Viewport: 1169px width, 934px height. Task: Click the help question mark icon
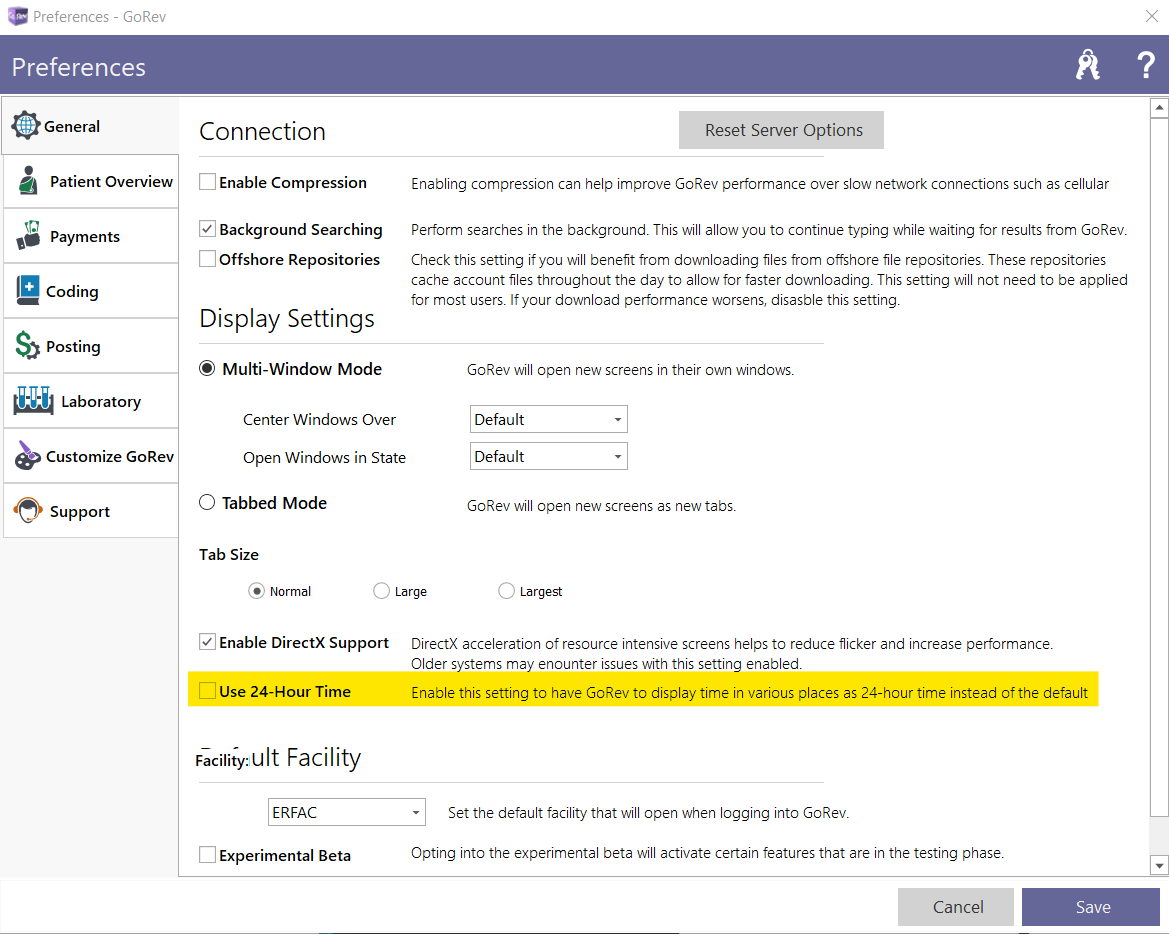tap(1146, 66)
